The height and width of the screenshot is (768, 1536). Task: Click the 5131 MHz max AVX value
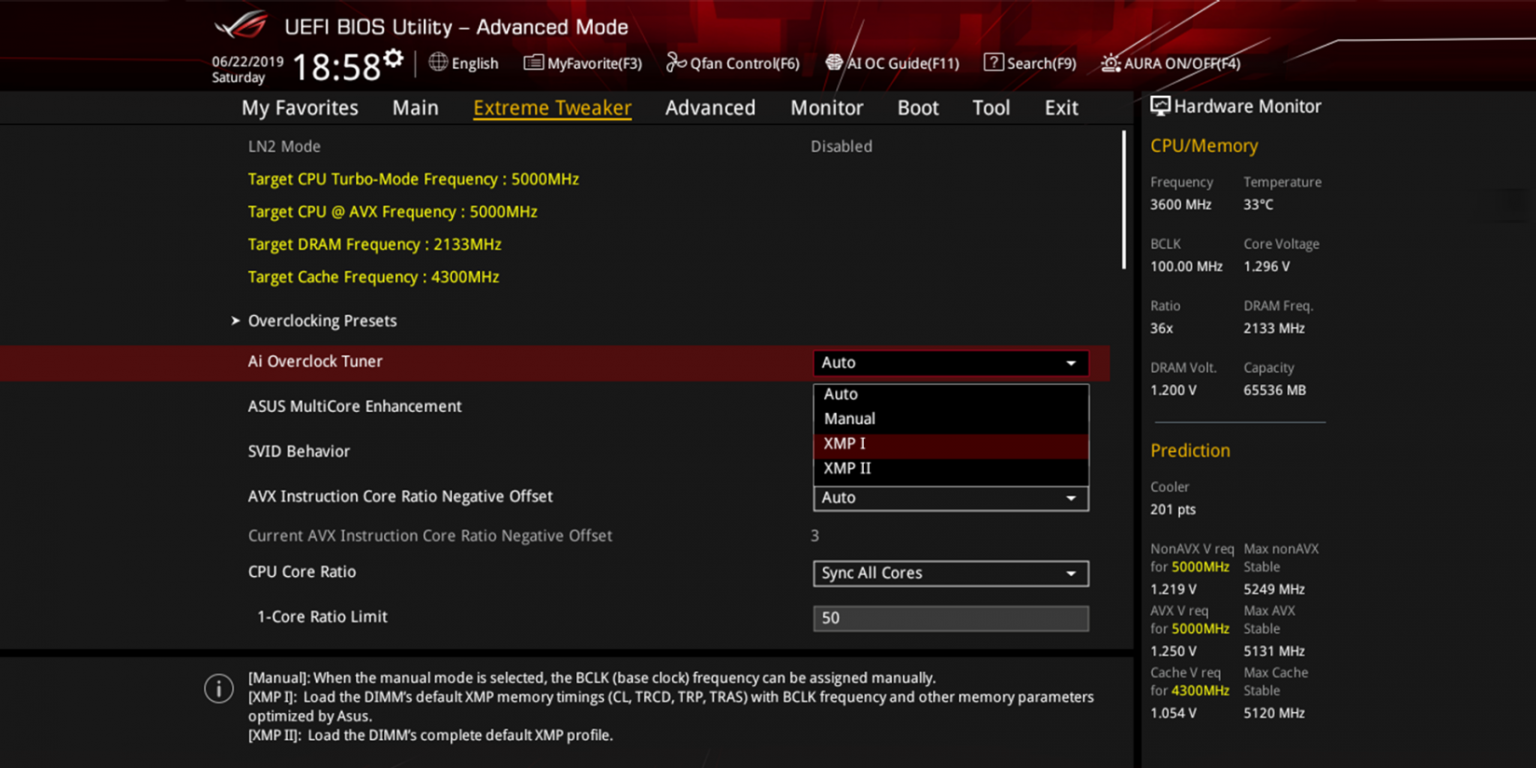[x=1274, y=652]
